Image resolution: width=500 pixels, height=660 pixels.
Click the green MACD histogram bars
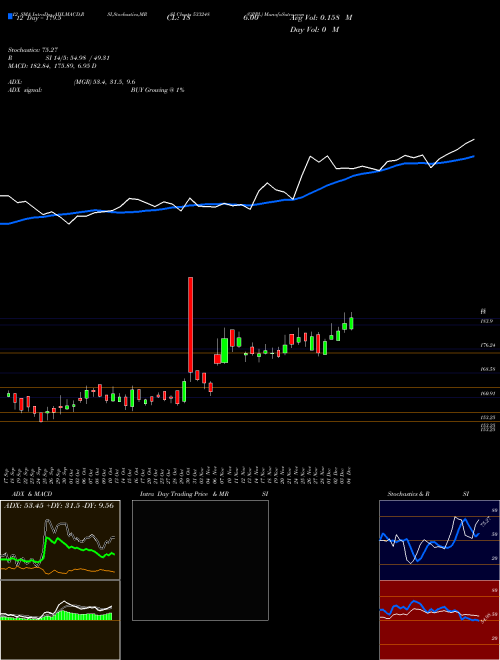(57, 616)
